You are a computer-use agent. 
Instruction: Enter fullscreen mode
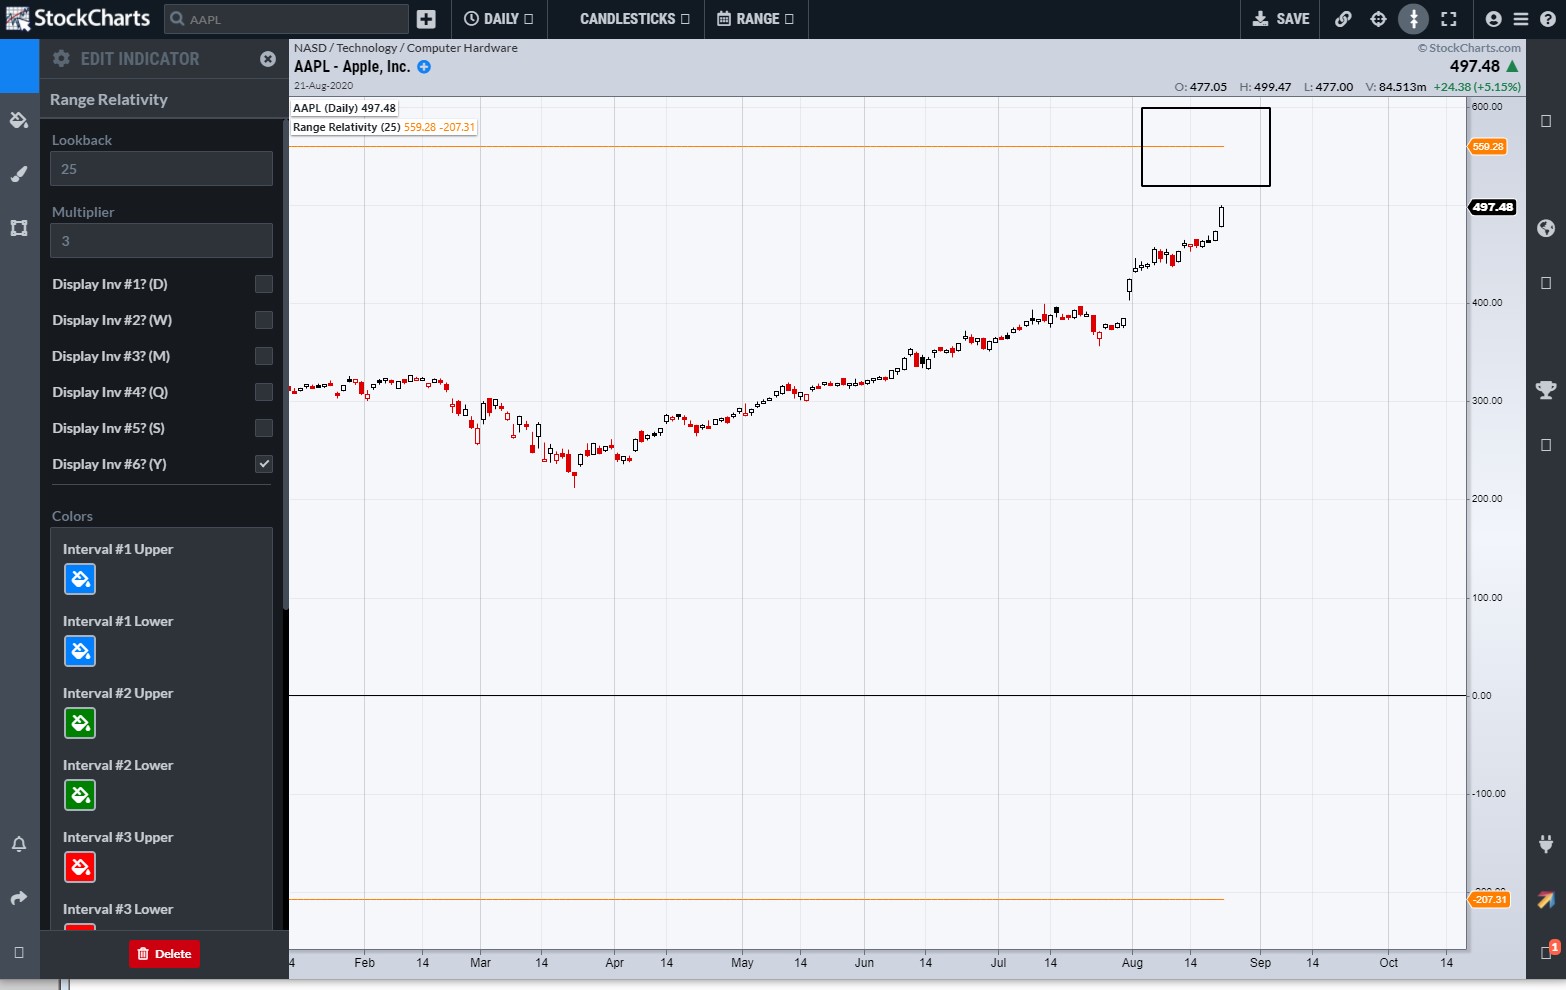point(1448,19)
